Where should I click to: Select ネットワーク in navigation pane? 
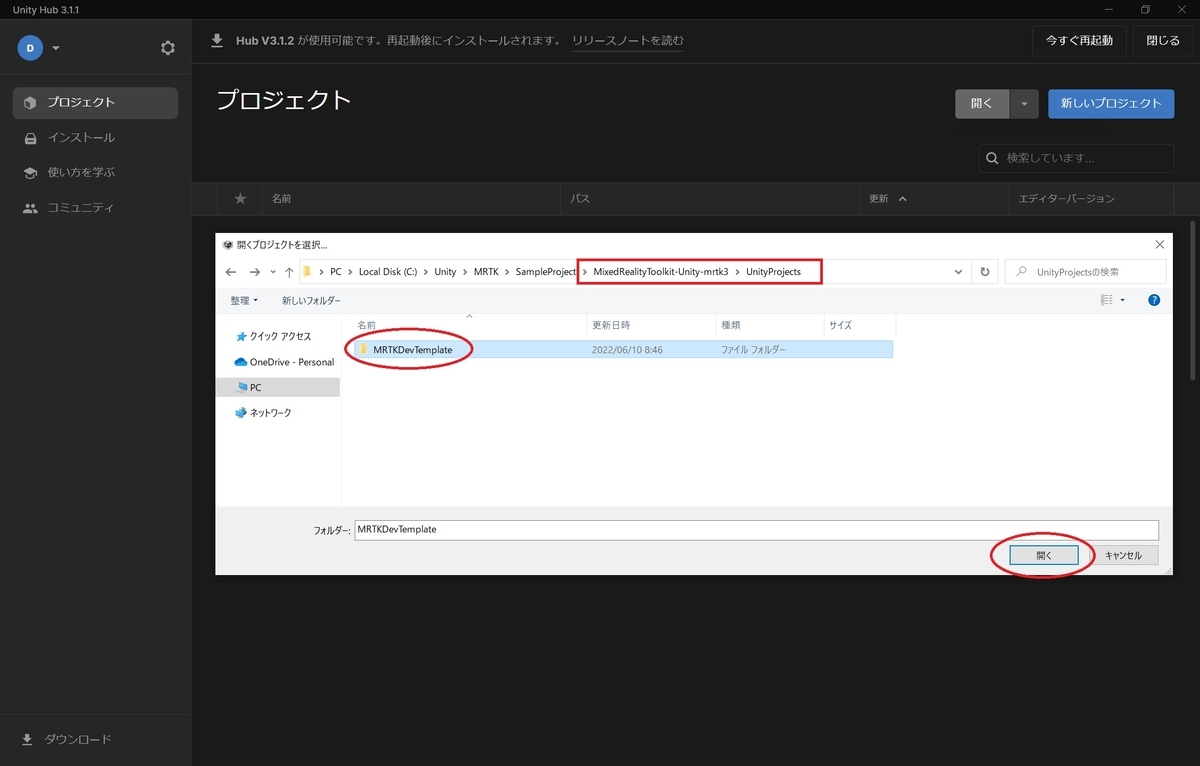pyautogui.click(x=263, y=412)
